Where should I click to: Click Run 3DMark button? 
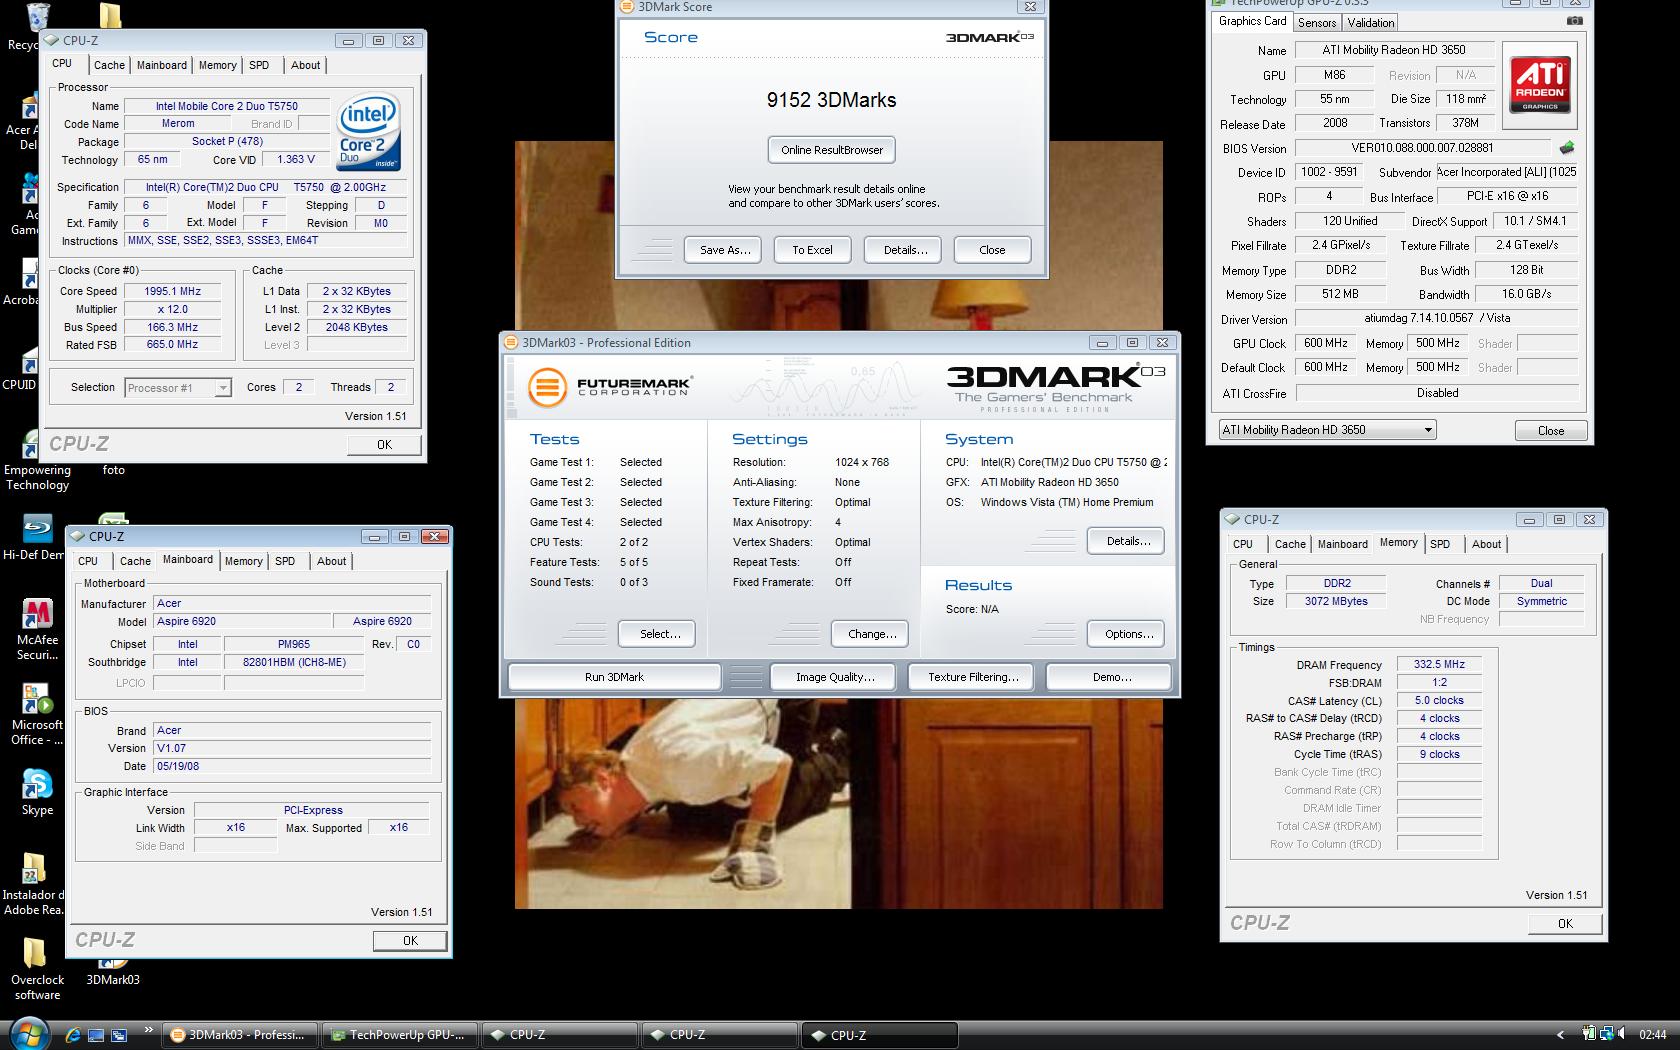click(614, 677)
